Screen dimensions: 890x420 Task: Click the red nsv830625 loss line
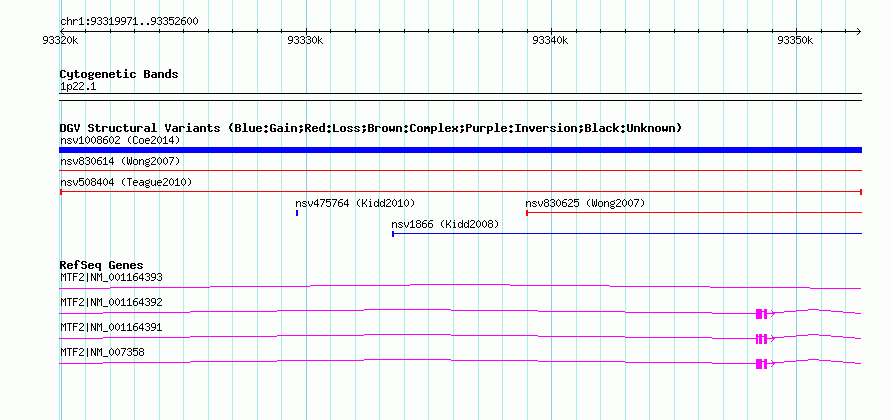pos(694,213)
